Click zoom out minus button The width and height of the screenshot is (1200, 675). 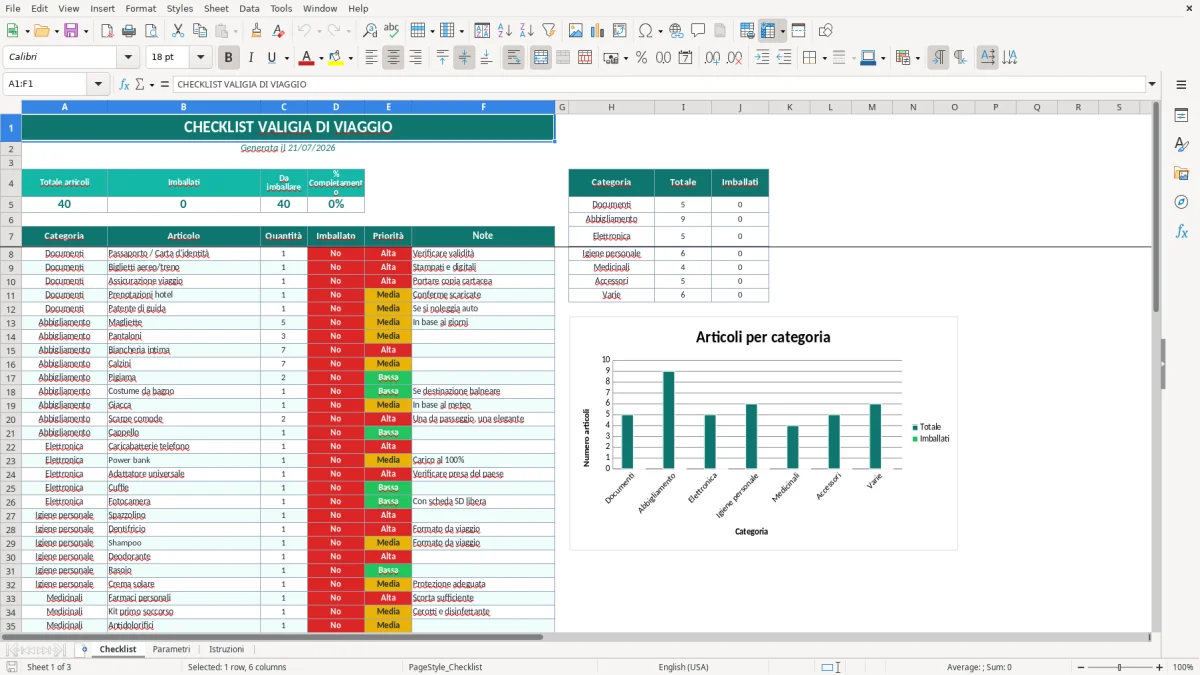[1080, 667]
